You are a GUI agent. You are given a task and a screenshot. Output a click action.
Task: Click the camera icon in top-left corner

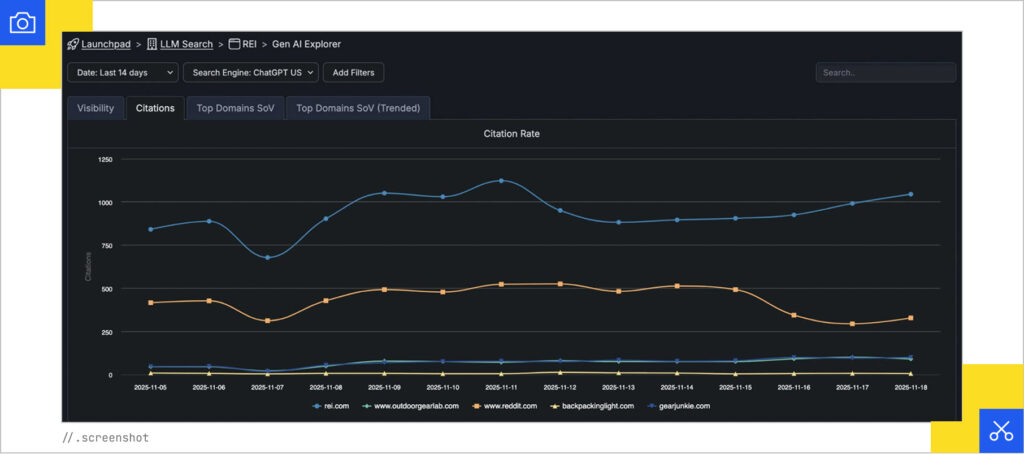pos(22,22)
